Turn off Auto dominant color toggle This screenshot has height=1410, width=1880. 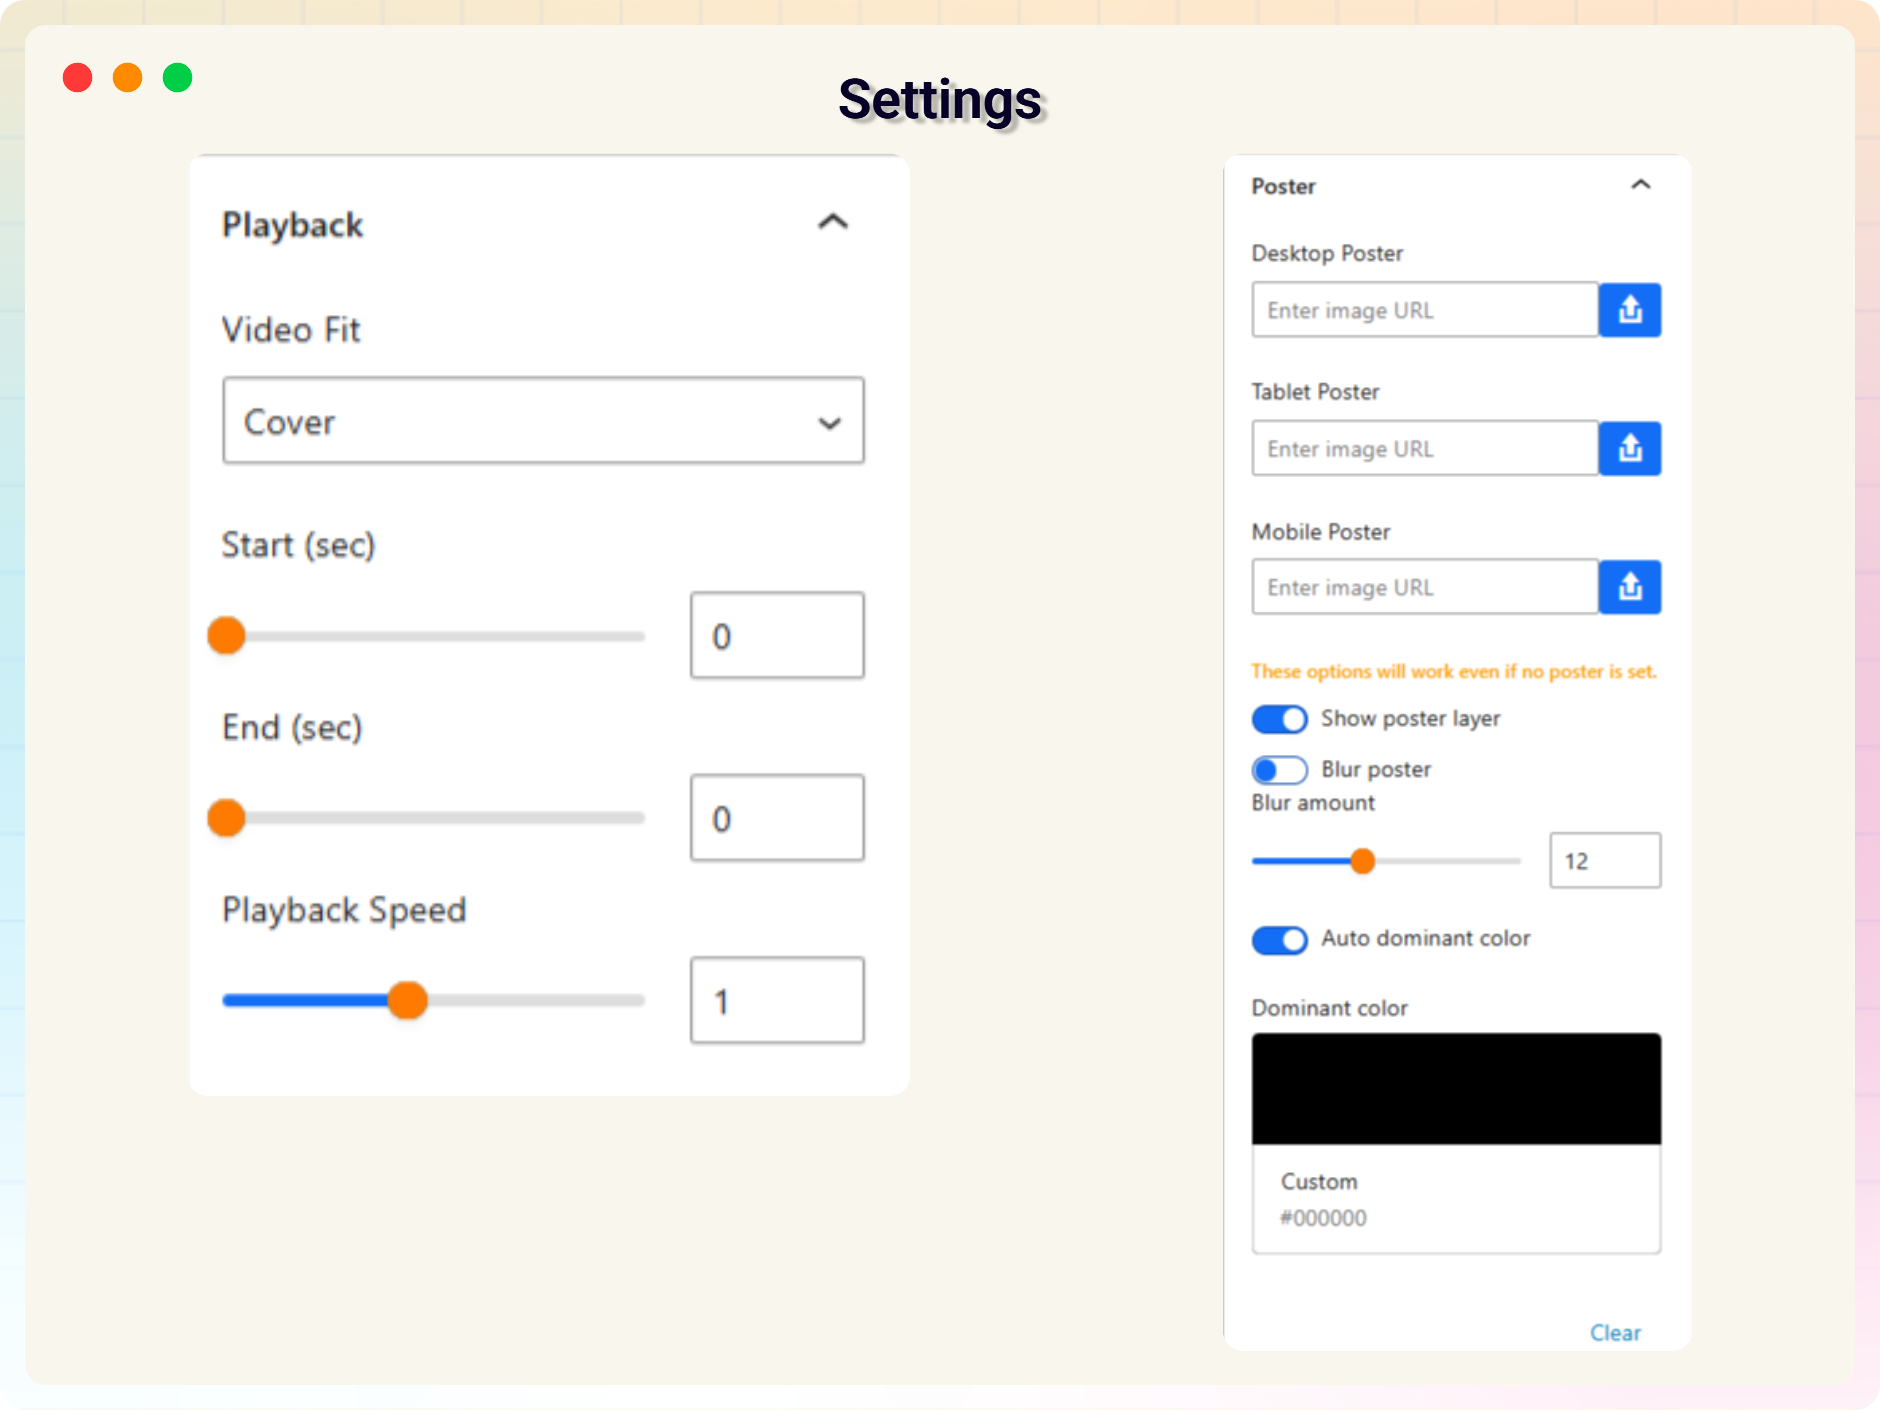1279,940
